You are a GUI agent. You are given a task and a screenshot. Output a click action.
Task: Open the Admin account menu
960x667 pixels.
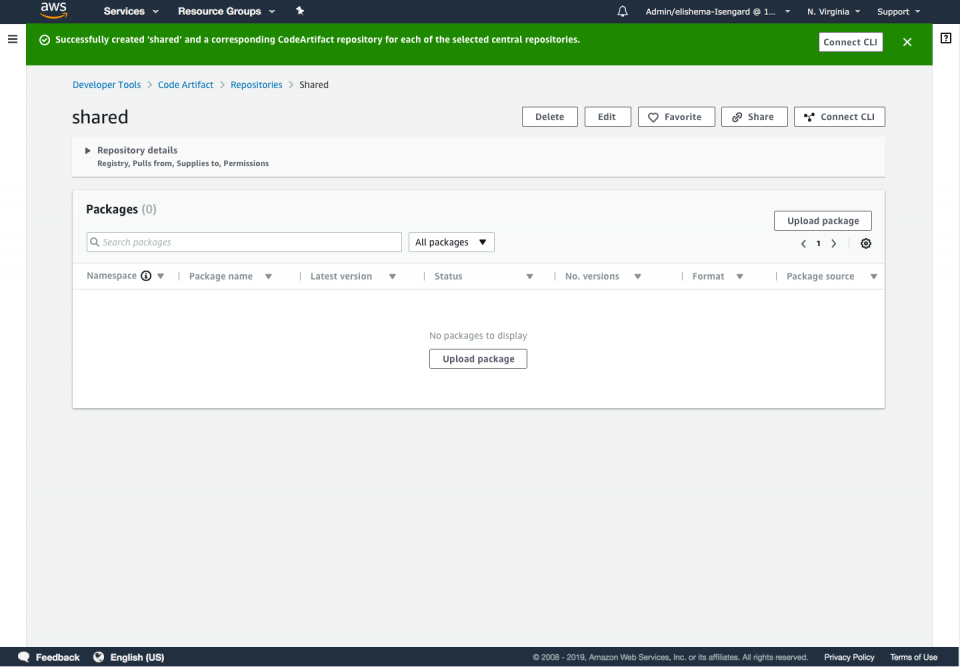point(718,12)
